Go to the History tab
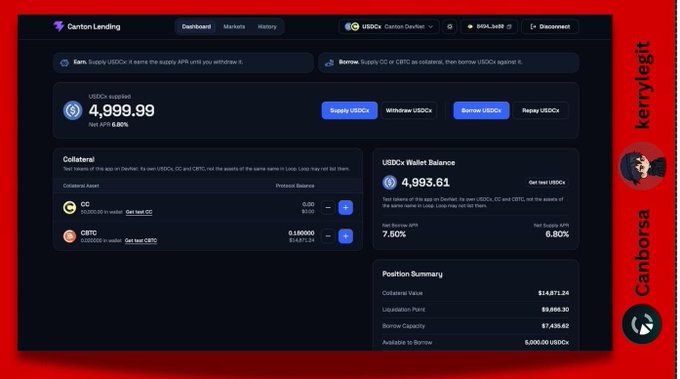Screen dimensions: 680x379 click(x=267, y=26)
